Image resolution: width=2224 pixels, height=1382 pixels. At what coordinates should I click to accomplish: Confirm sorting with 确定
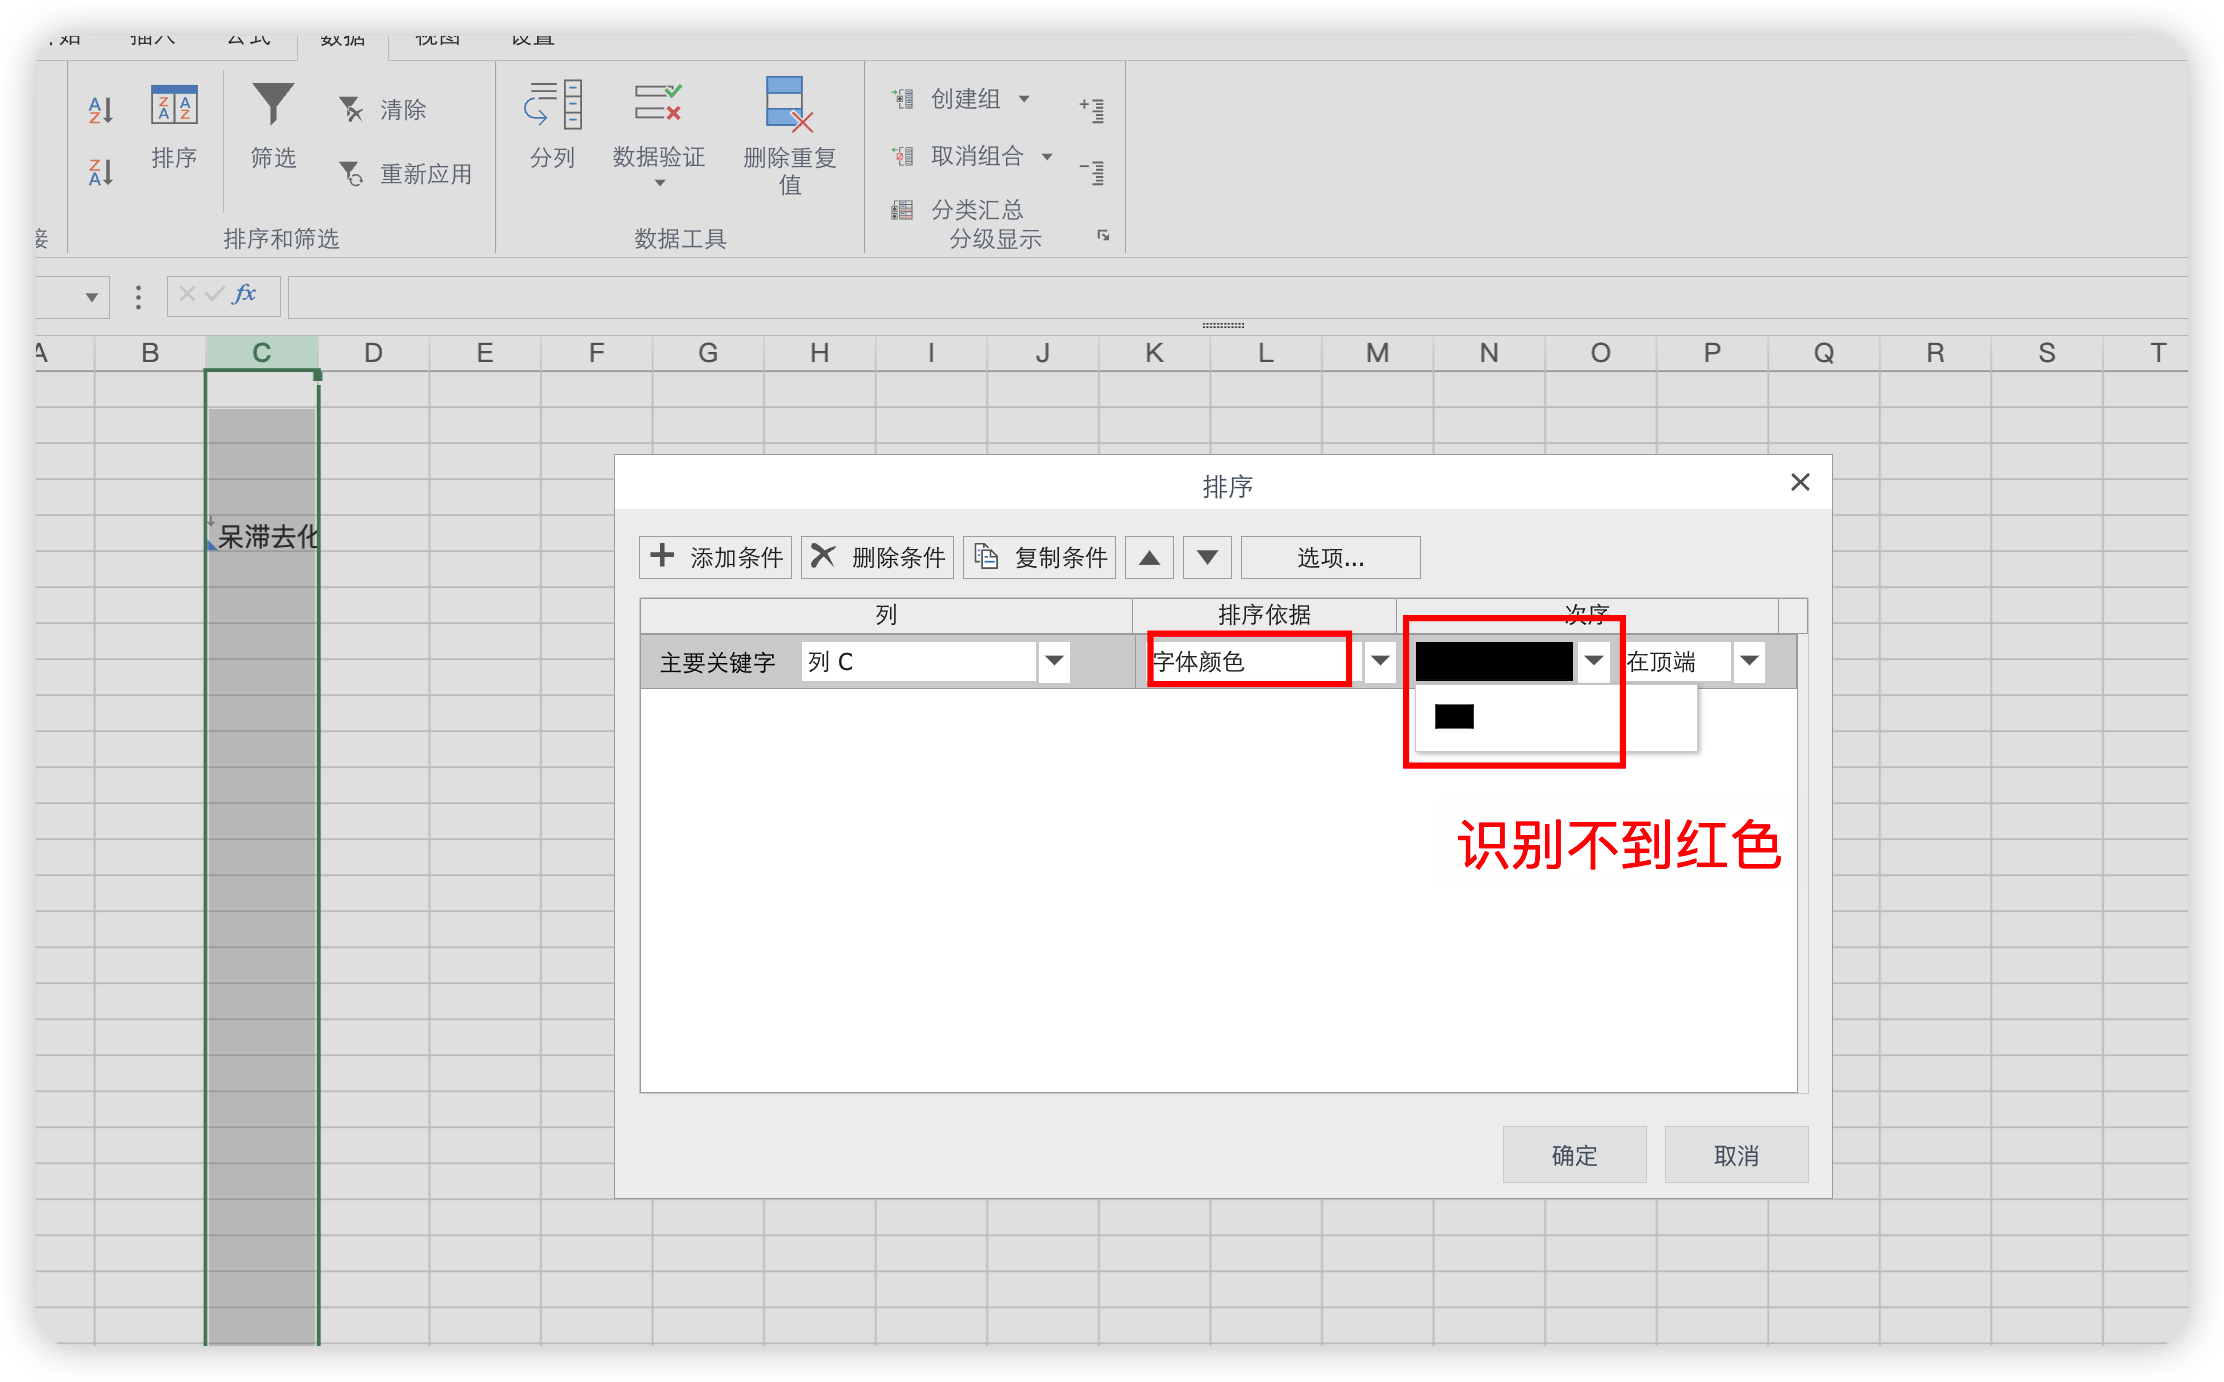(x=1574, y=1155)
